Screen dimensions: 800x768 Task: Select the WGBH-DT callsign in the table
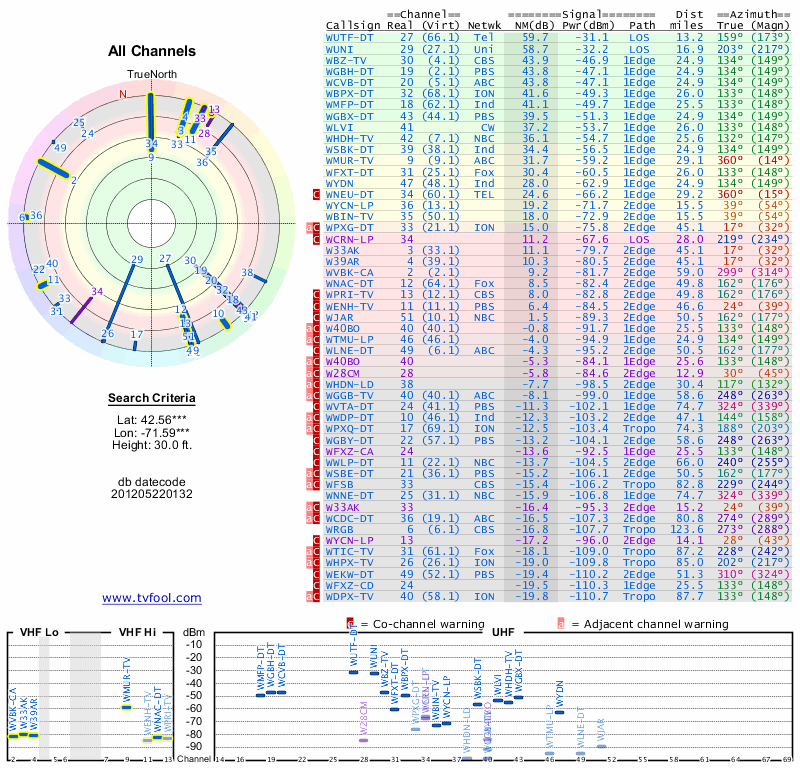tap(349, 71)
